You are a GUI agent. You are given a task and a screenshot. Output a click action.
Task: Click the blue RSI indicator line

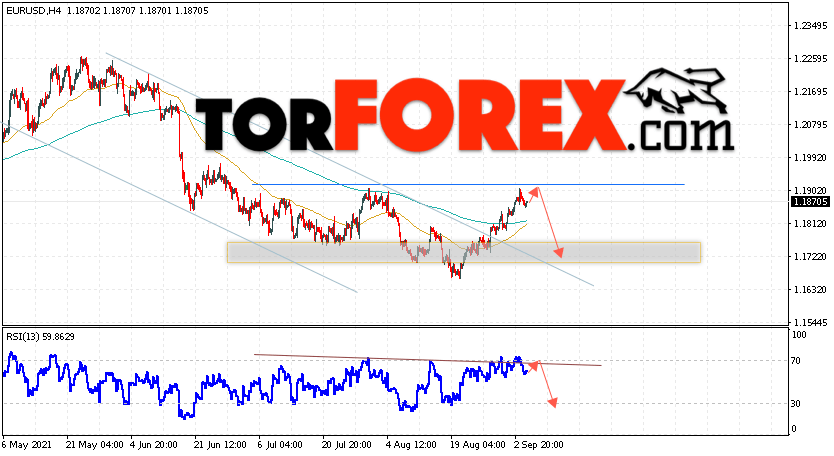266,386
